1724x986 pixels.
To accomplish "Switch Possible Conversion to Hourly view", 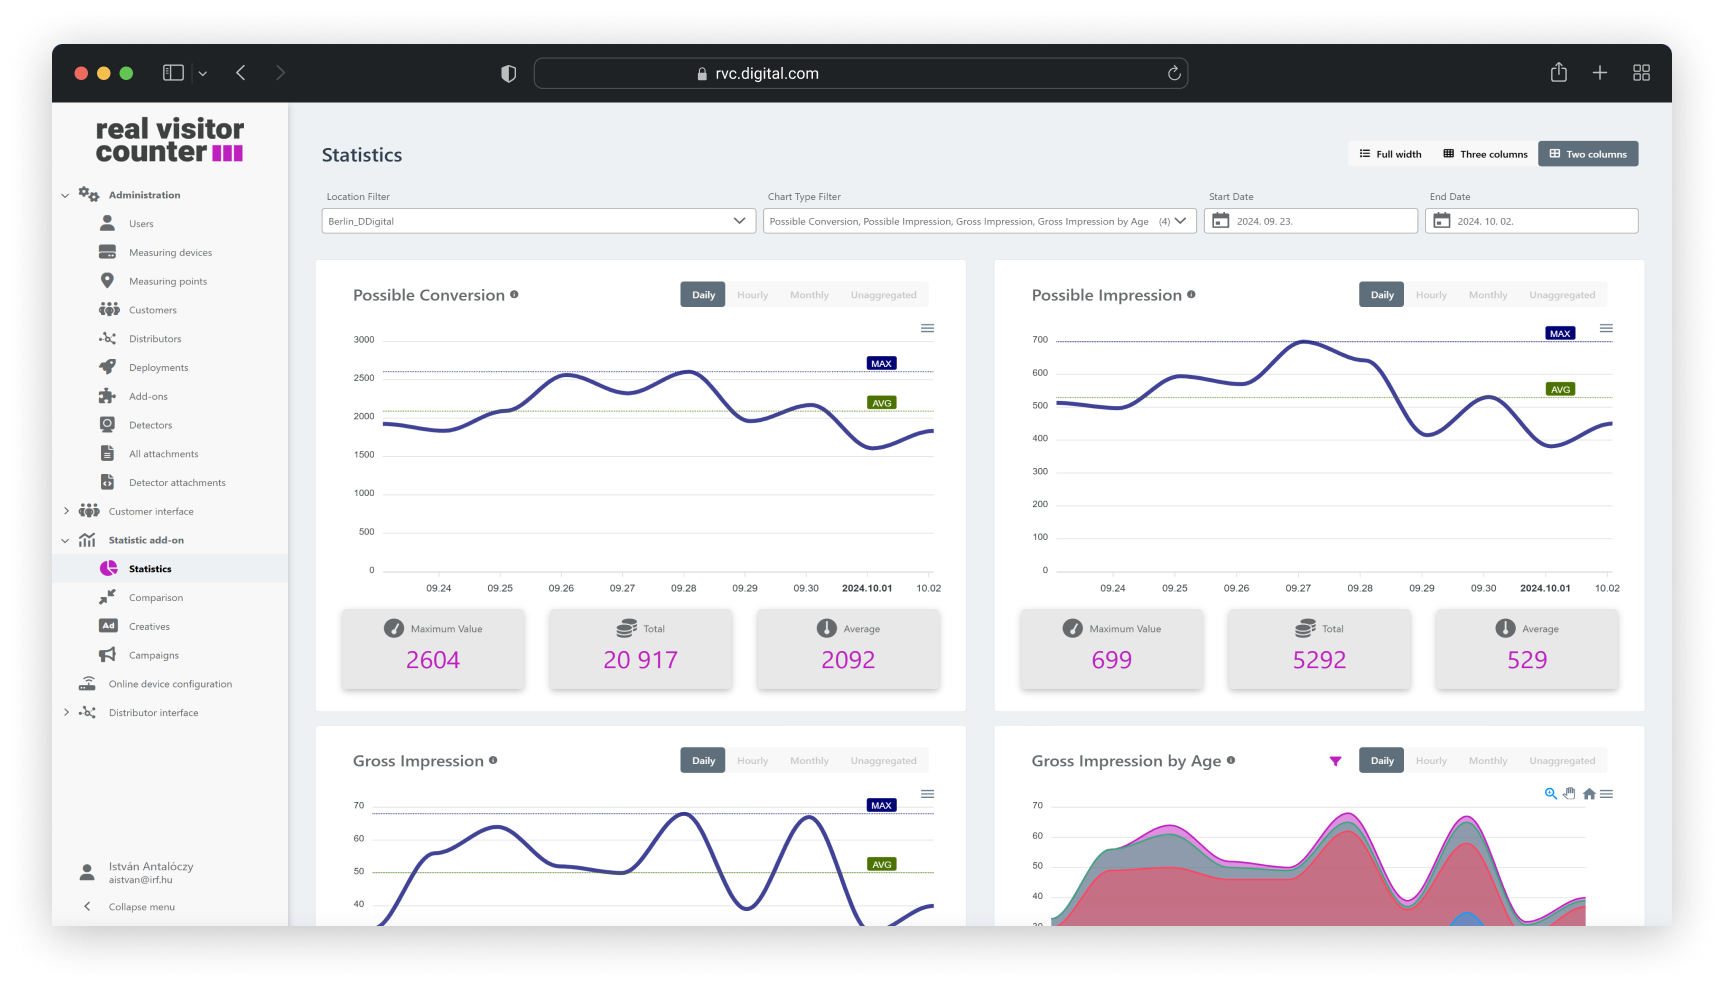I will coord(752,294).
